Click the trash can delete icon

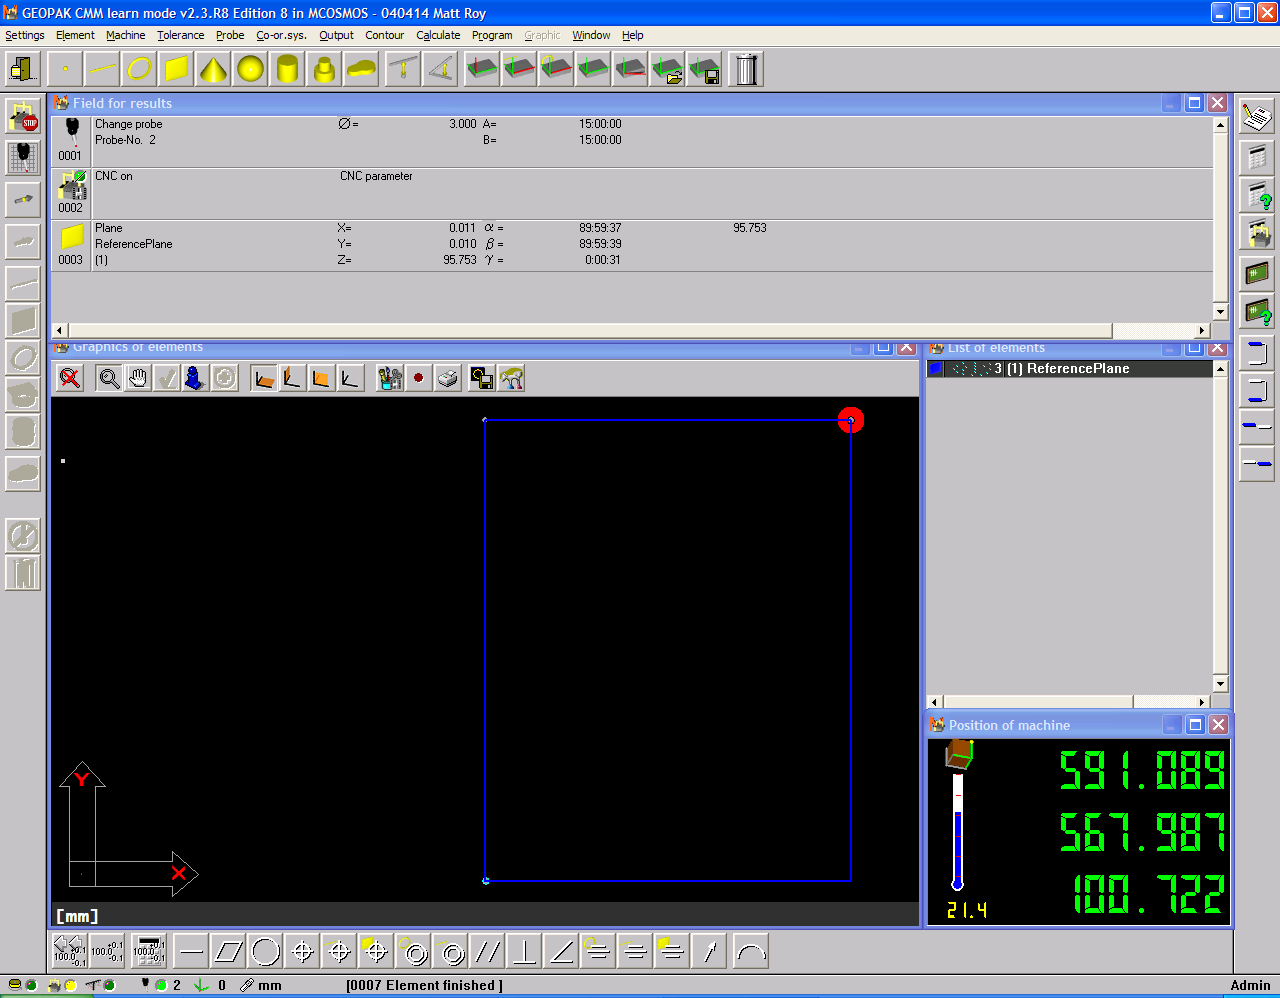click(746, 69)
